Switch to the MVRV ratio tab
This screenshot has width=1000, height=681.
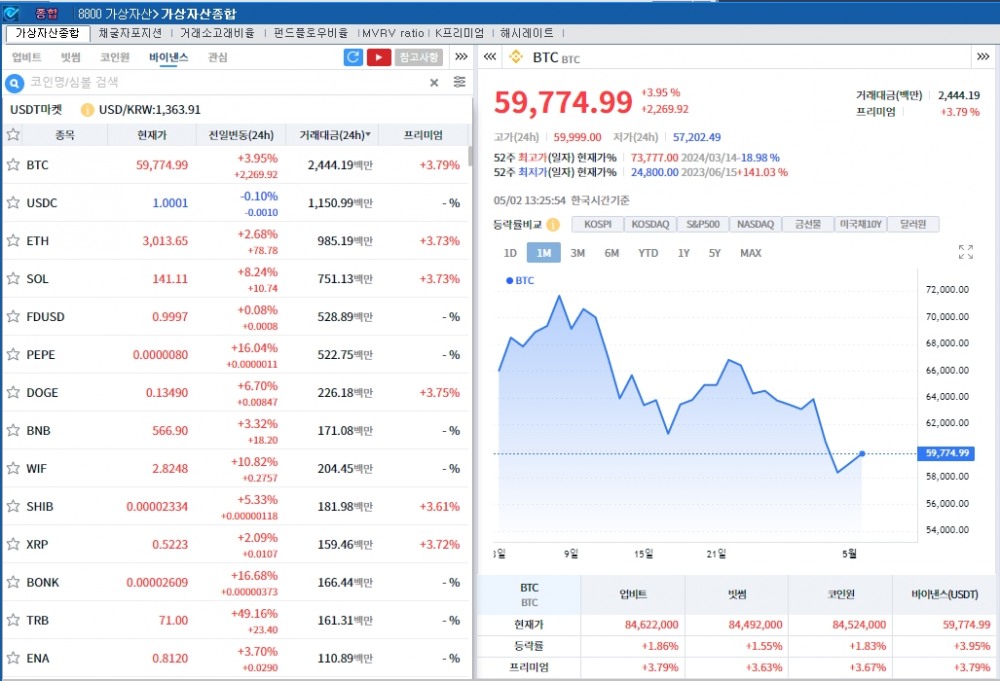tap(394, 32)
